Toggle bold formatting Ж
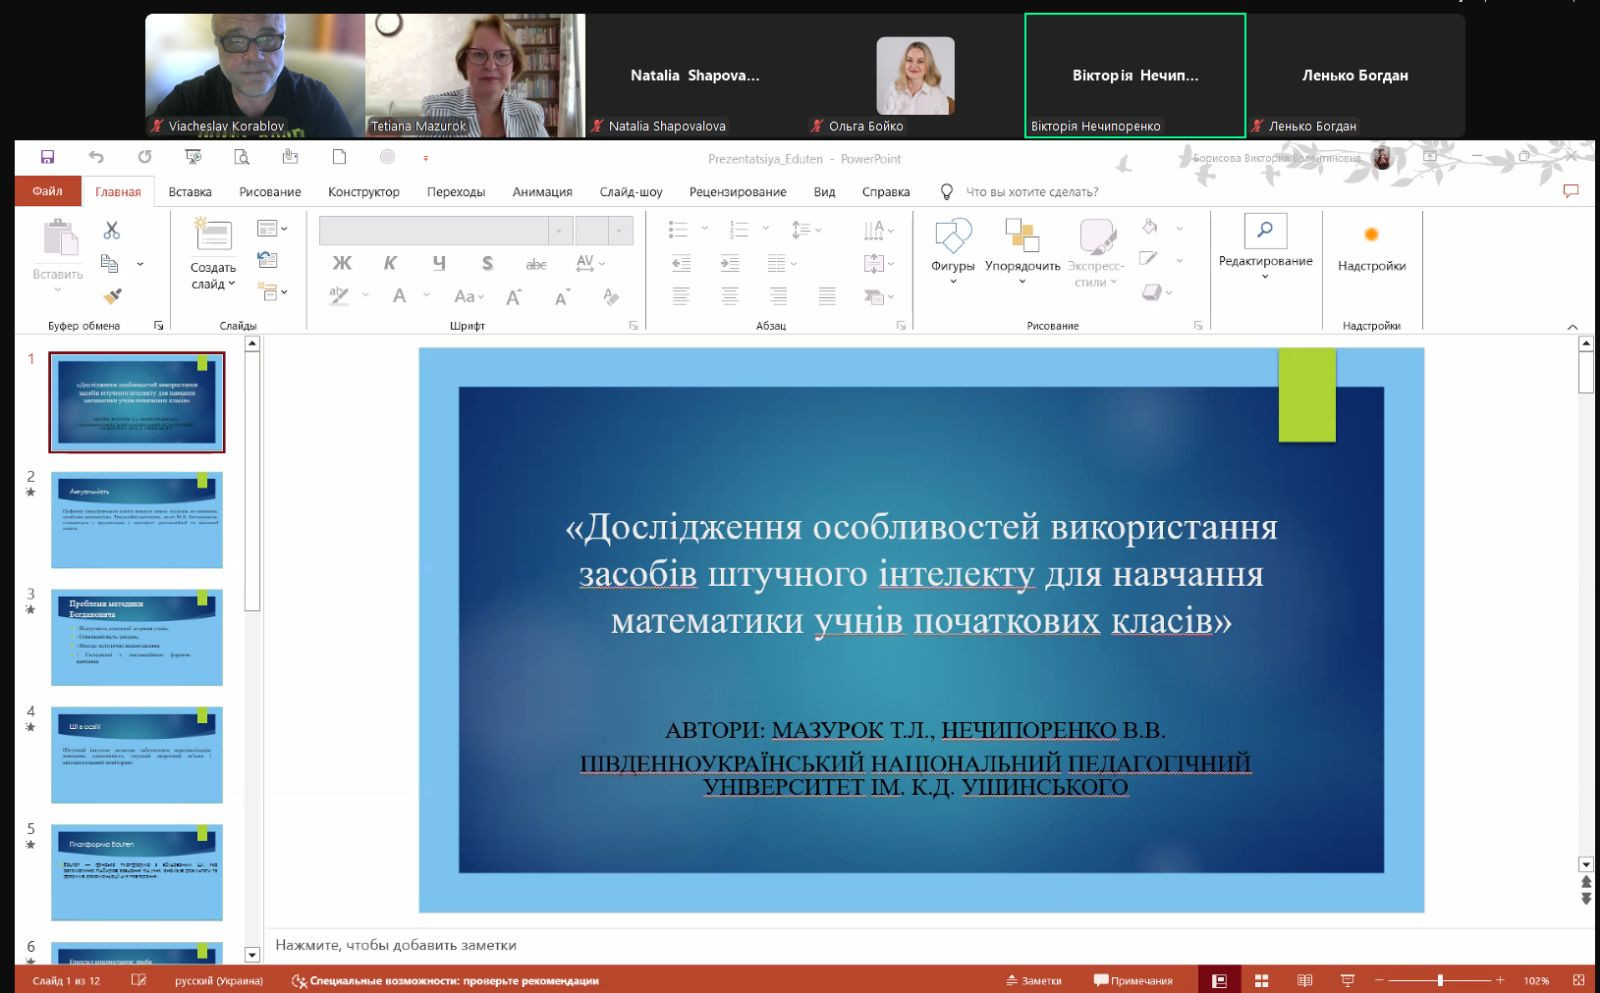1600x993 pixels. point(342,263)
